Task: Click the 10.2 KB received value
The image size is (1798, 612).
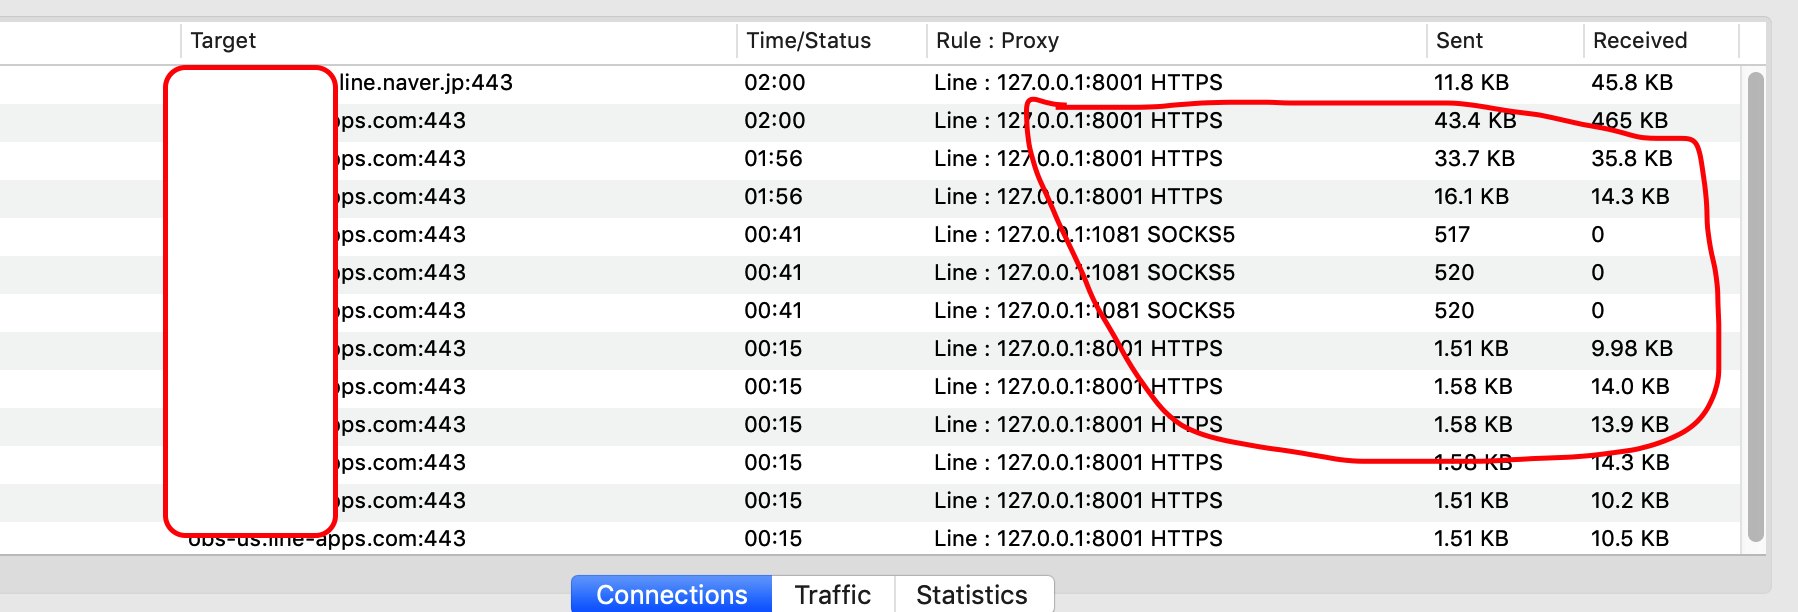Action: [1630, 501]
